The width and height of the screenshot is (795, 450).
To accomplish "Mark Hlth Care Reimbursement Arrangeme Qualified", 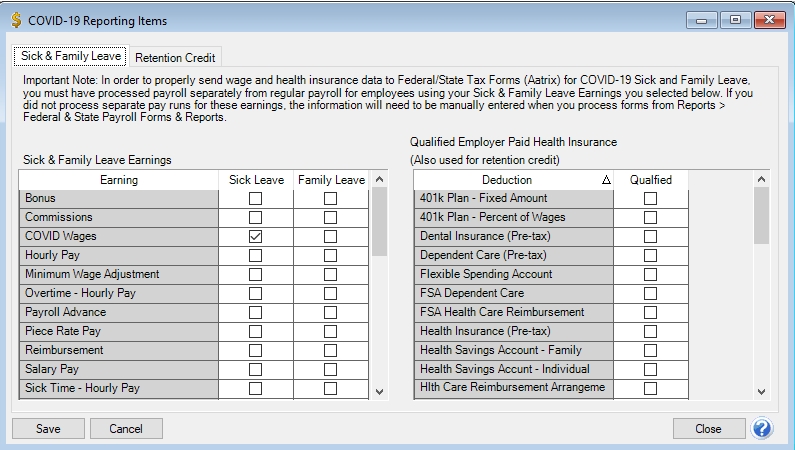I will (651, 389).
